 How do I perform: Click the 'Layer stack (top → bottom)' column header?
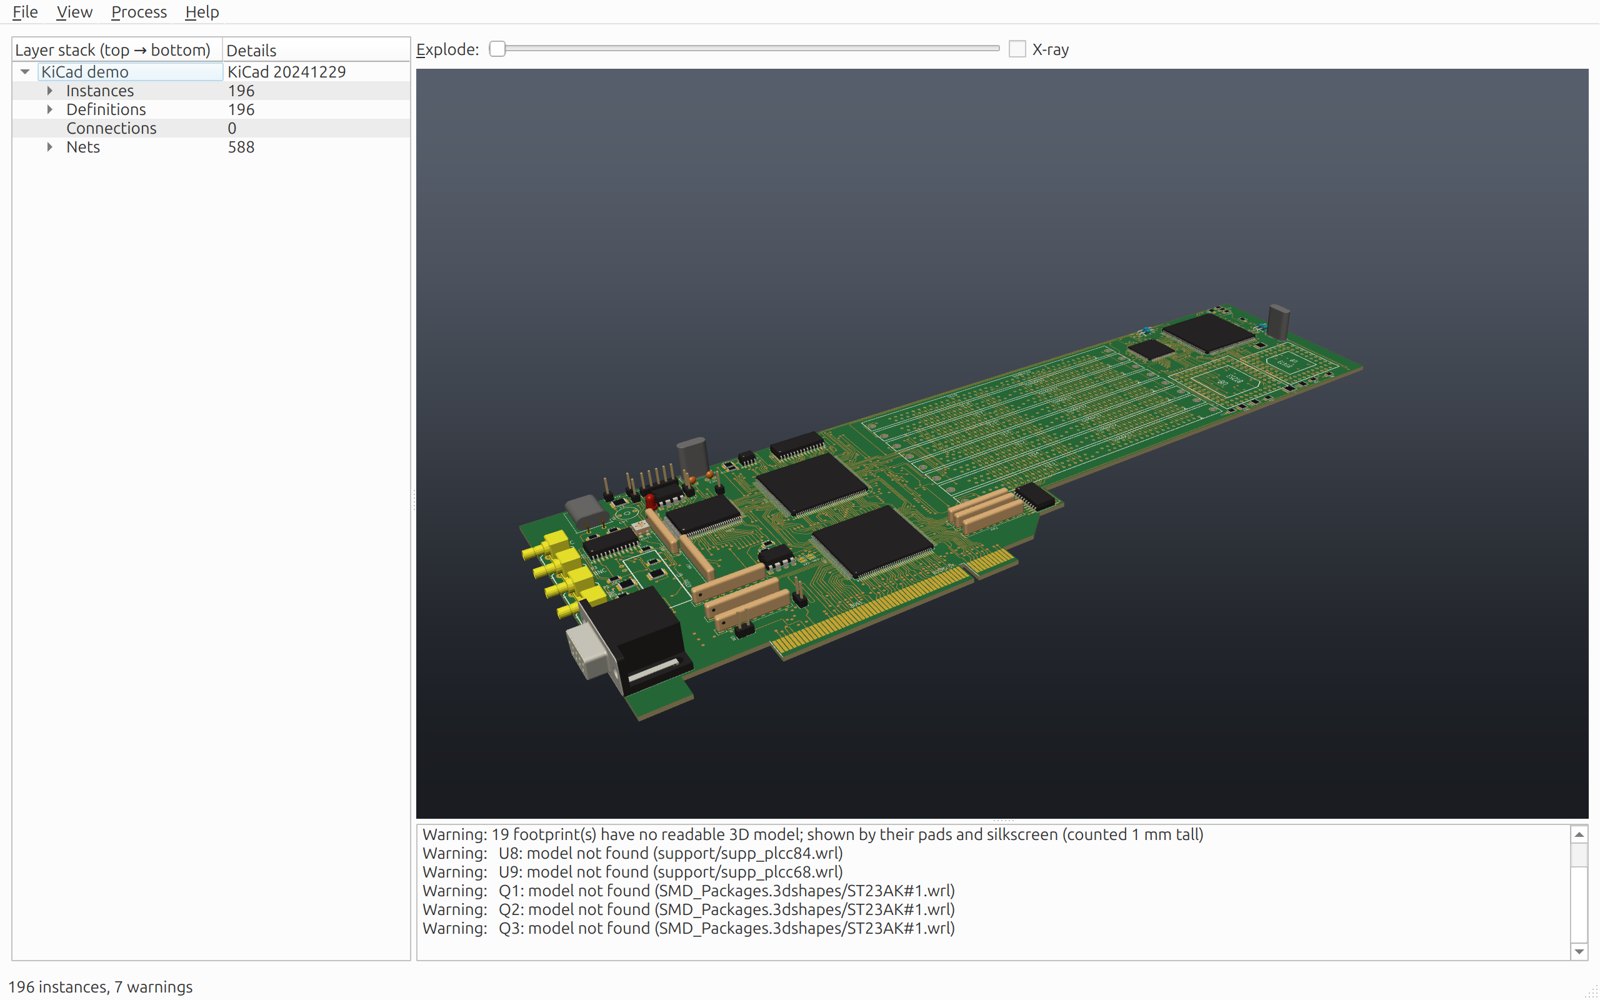click(117, 50)
